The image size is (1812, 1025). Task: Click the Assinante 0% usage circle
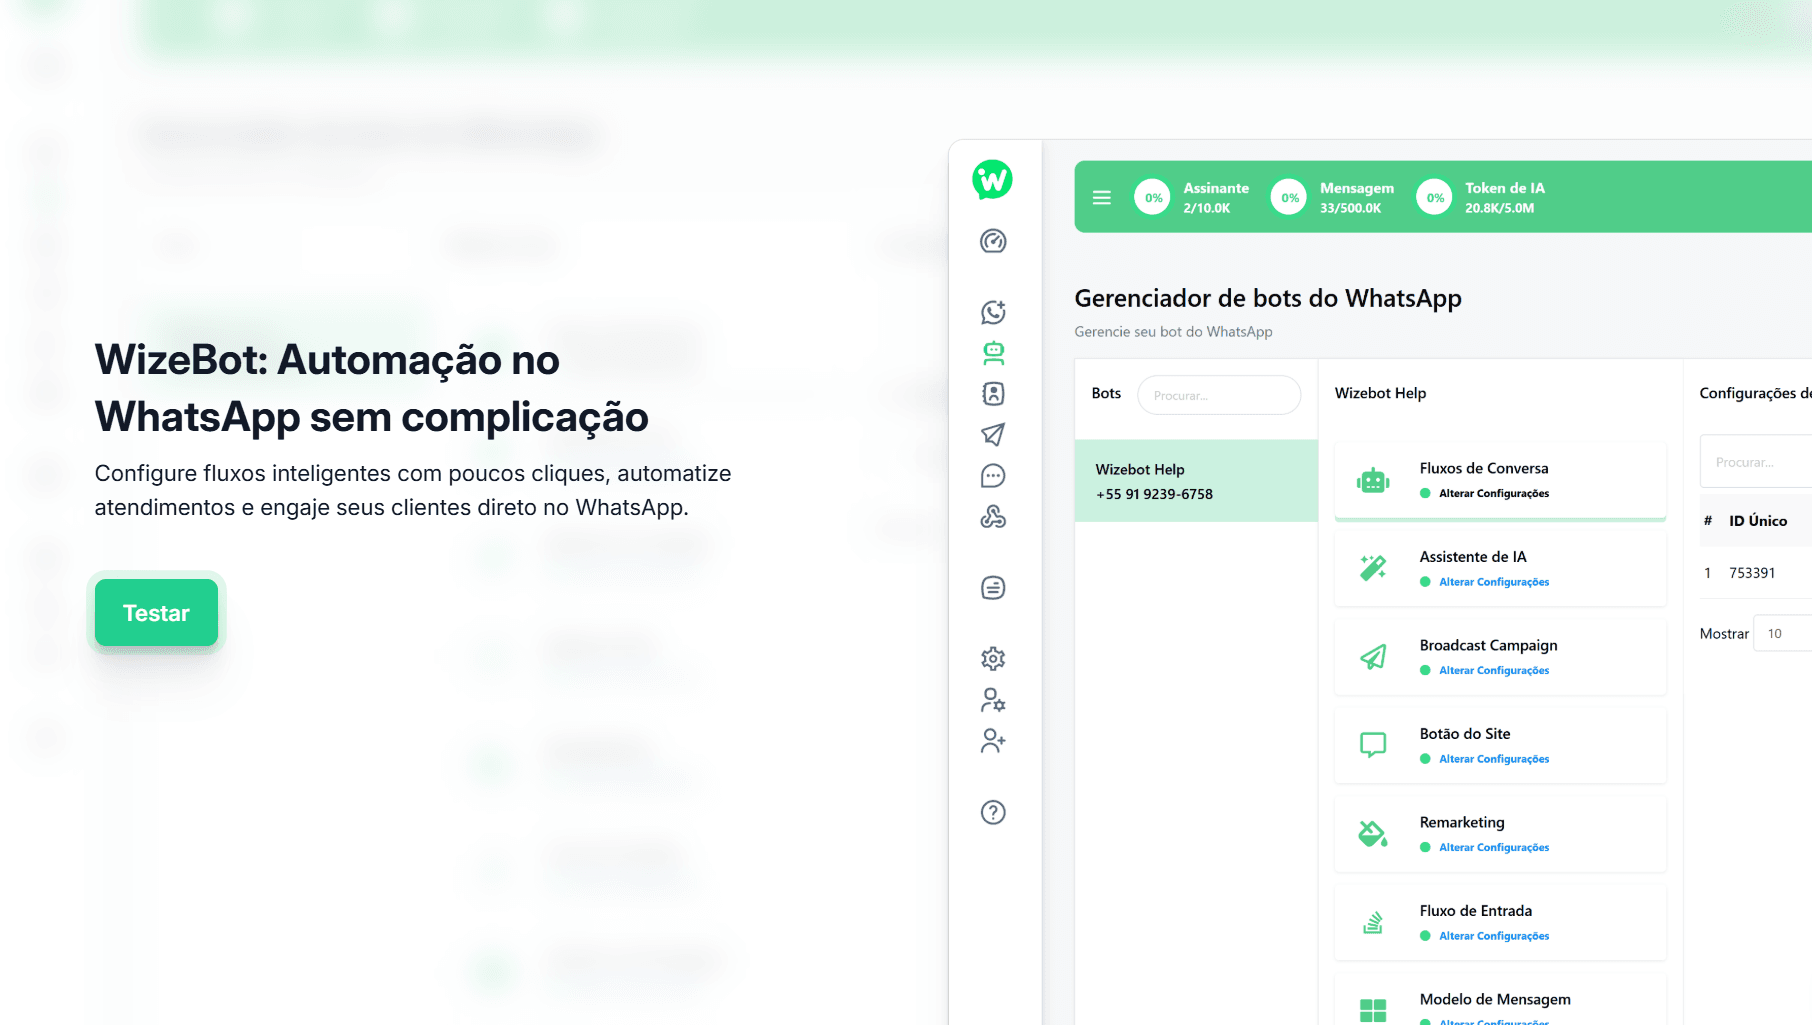tap(1153, 198)
